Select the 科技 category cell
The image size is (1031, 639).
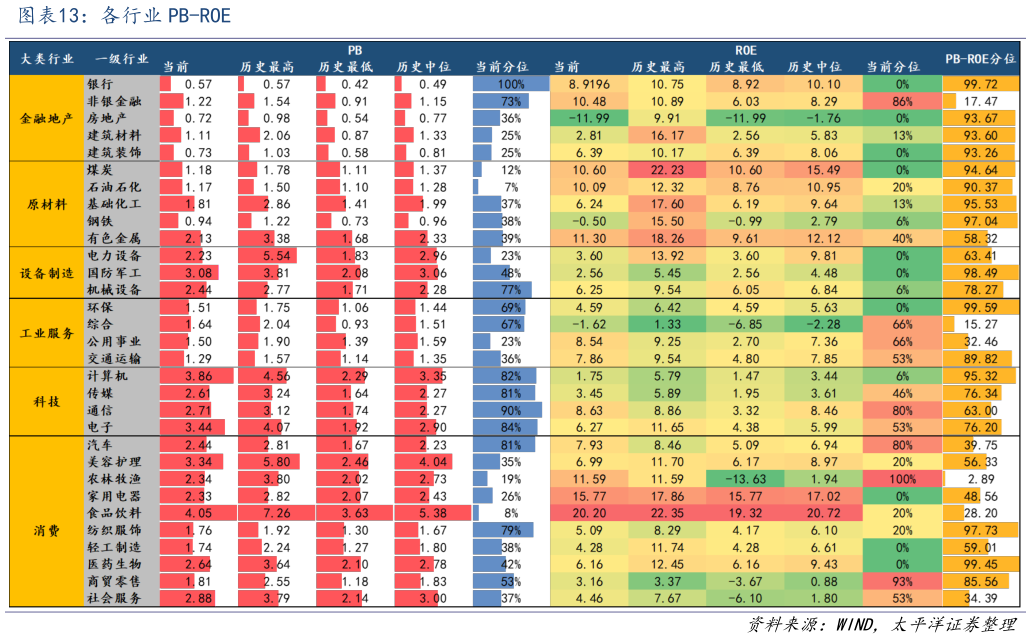pyautogui.click(x=47, y=401)
